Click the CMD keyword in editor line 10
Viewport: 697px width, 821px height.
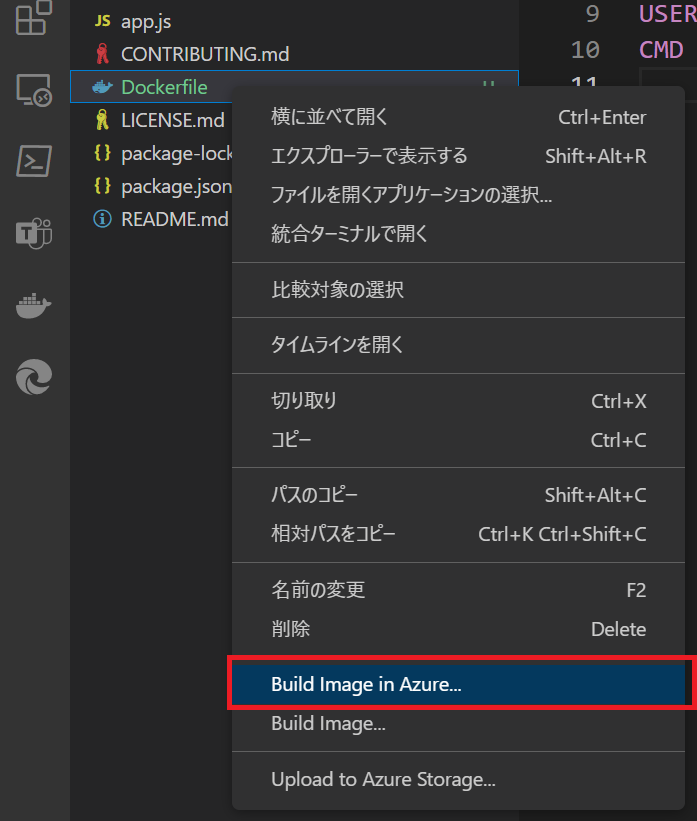661,50
